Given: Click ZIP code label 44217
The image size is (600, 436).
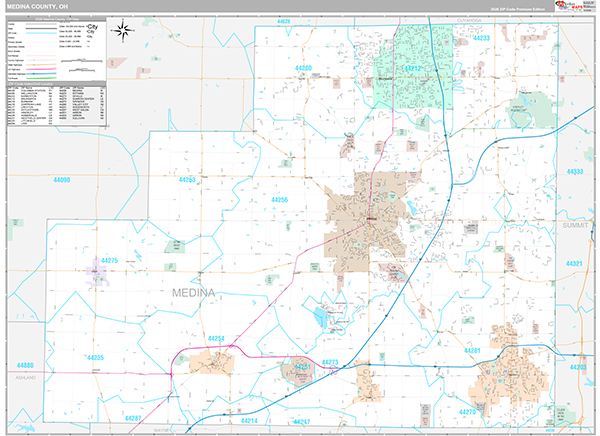Looking at the screenshot, I should click(302, 422).
